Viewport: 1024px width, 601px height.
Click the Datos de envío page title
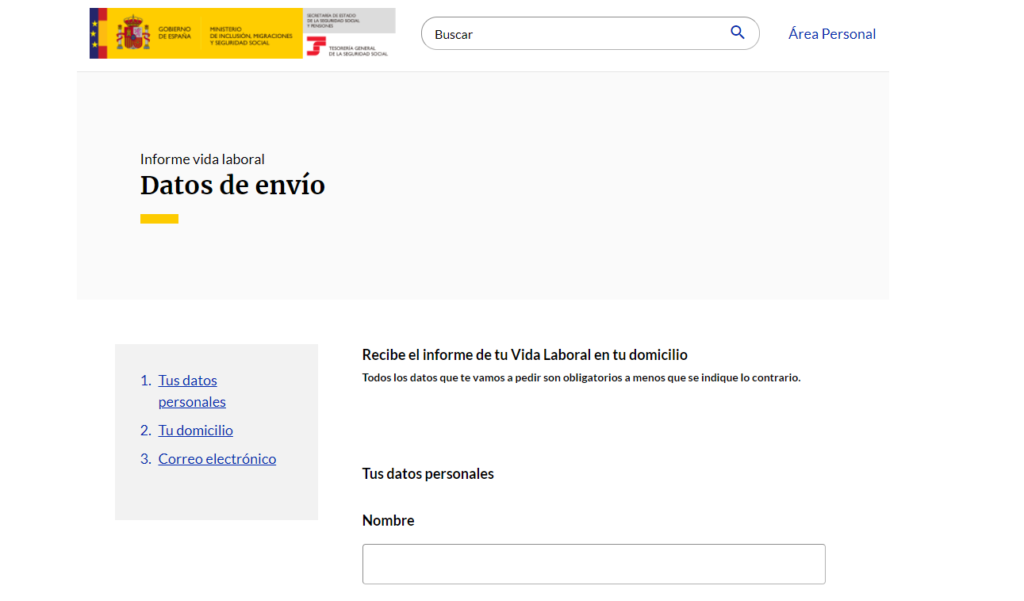(232, 186)
